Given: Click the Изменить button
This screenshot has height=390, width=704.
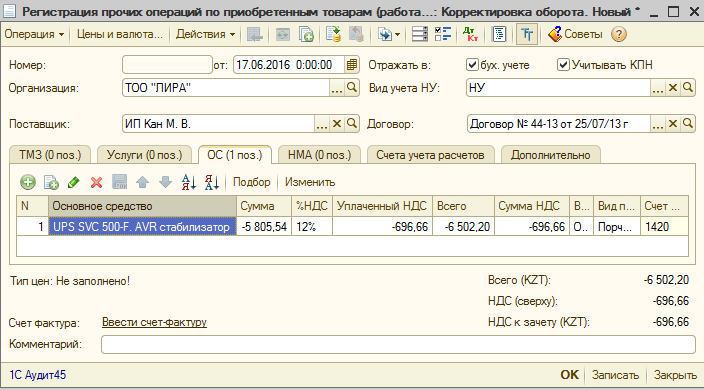Looking at the screenshot, I should tap(310, 182).
